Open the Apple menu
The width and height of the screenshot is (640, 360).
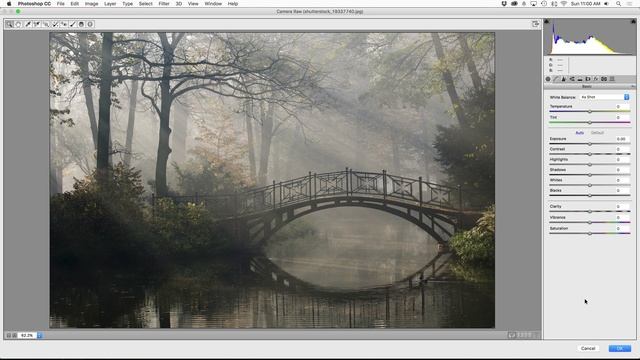tap(9, 4)
